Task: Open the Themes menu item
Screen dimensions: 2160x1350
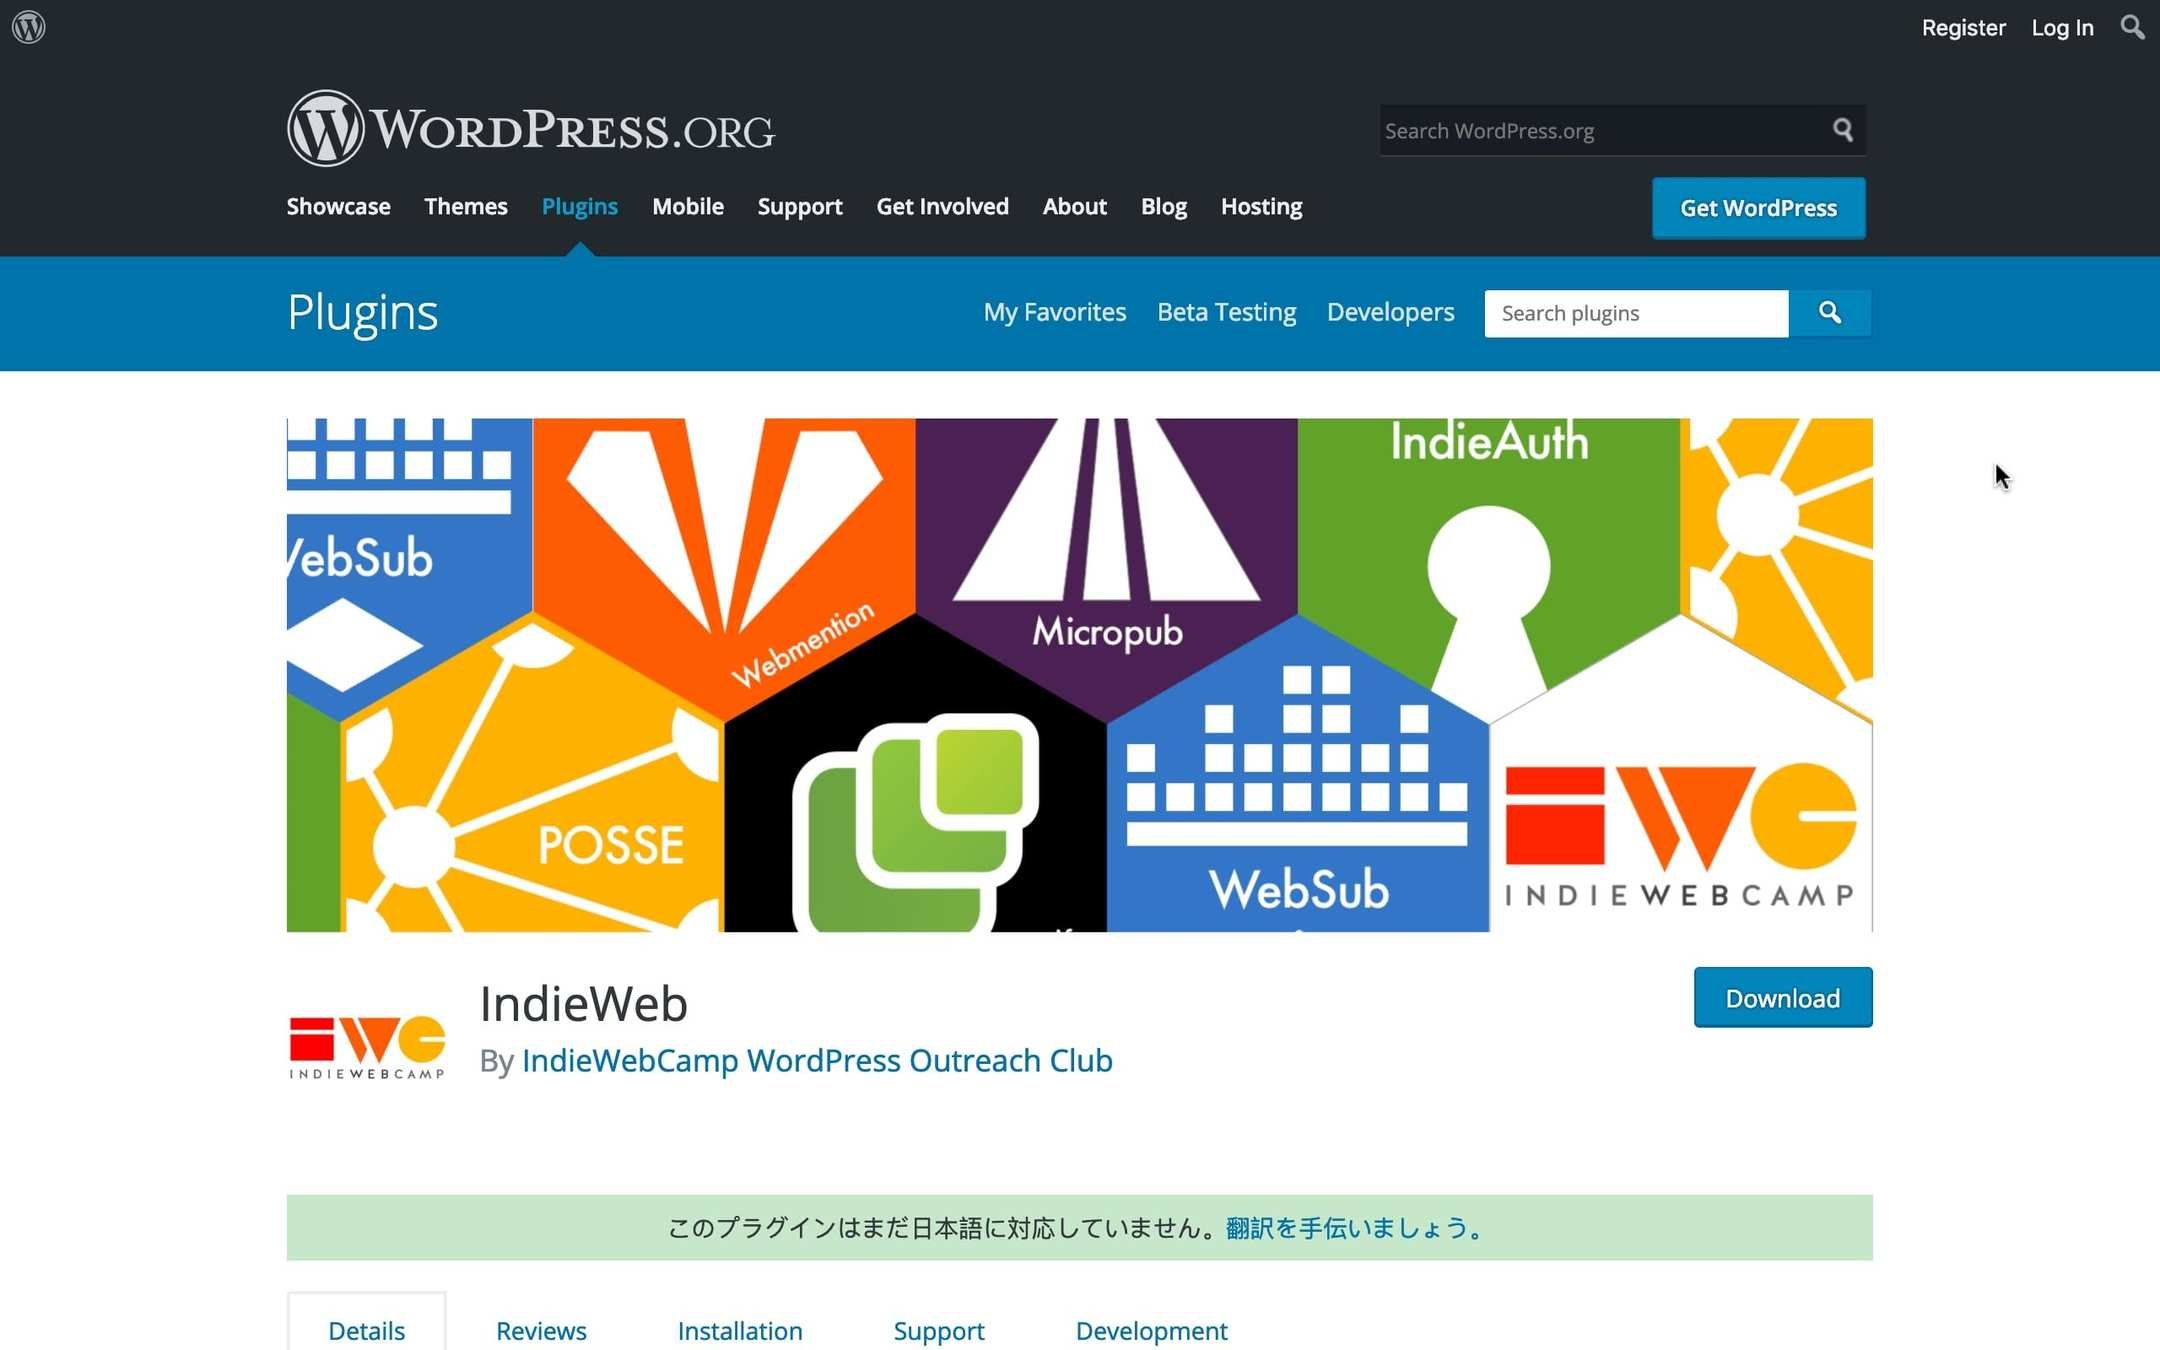Action: point(465,207)
